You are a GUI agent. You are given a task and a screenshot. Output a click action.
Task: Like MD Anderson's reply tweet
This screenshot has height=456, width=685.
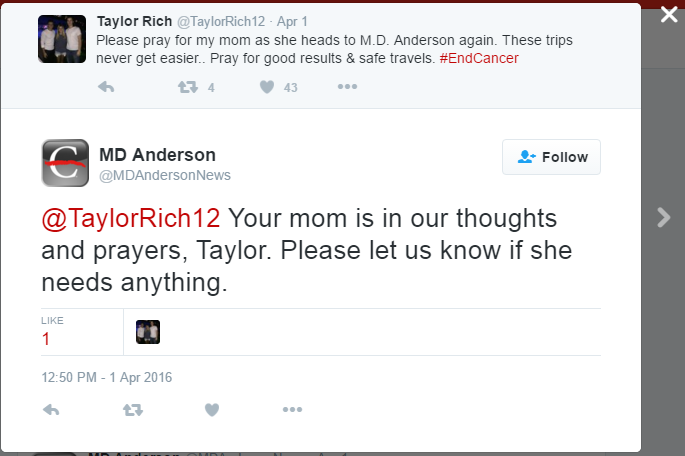click(212, 409)
